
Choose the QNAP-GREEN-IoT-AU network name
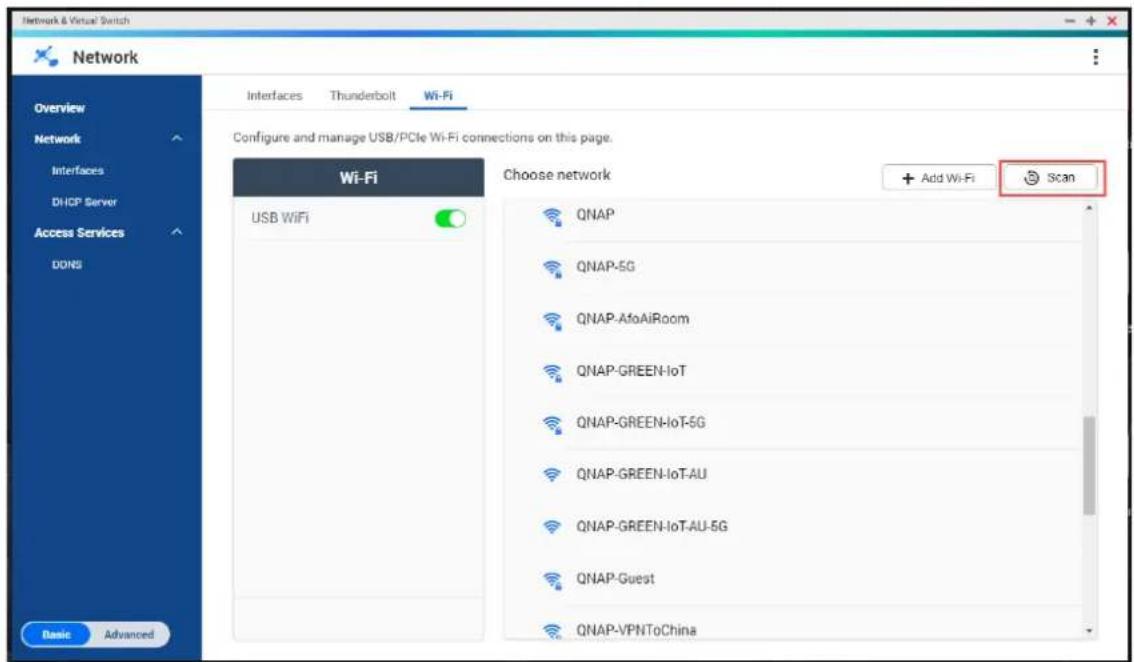coord(641,475)
